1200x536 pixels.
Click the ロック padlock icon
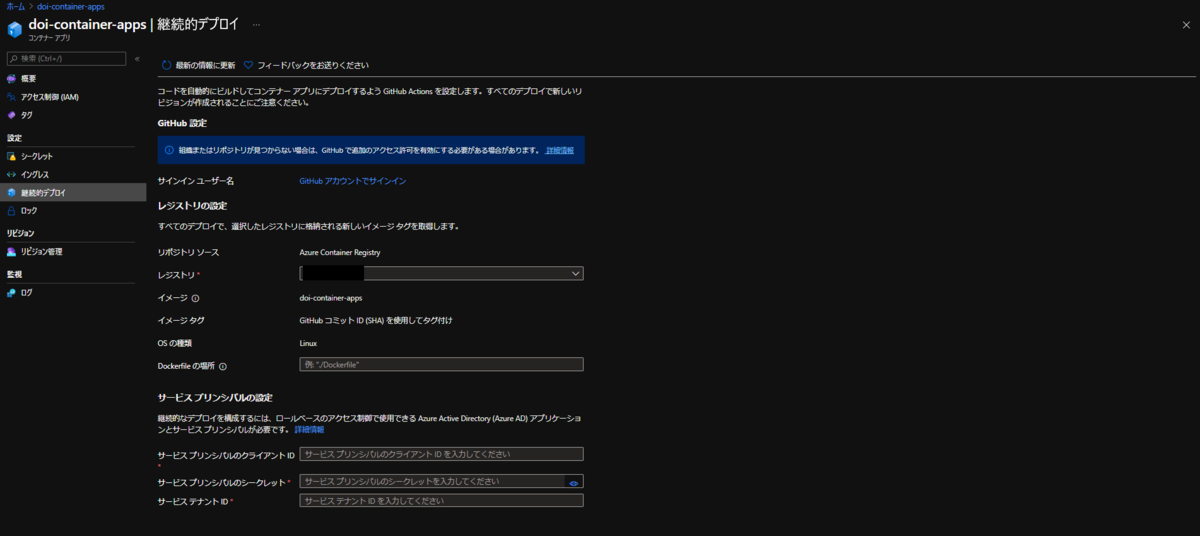coord(12,211)
